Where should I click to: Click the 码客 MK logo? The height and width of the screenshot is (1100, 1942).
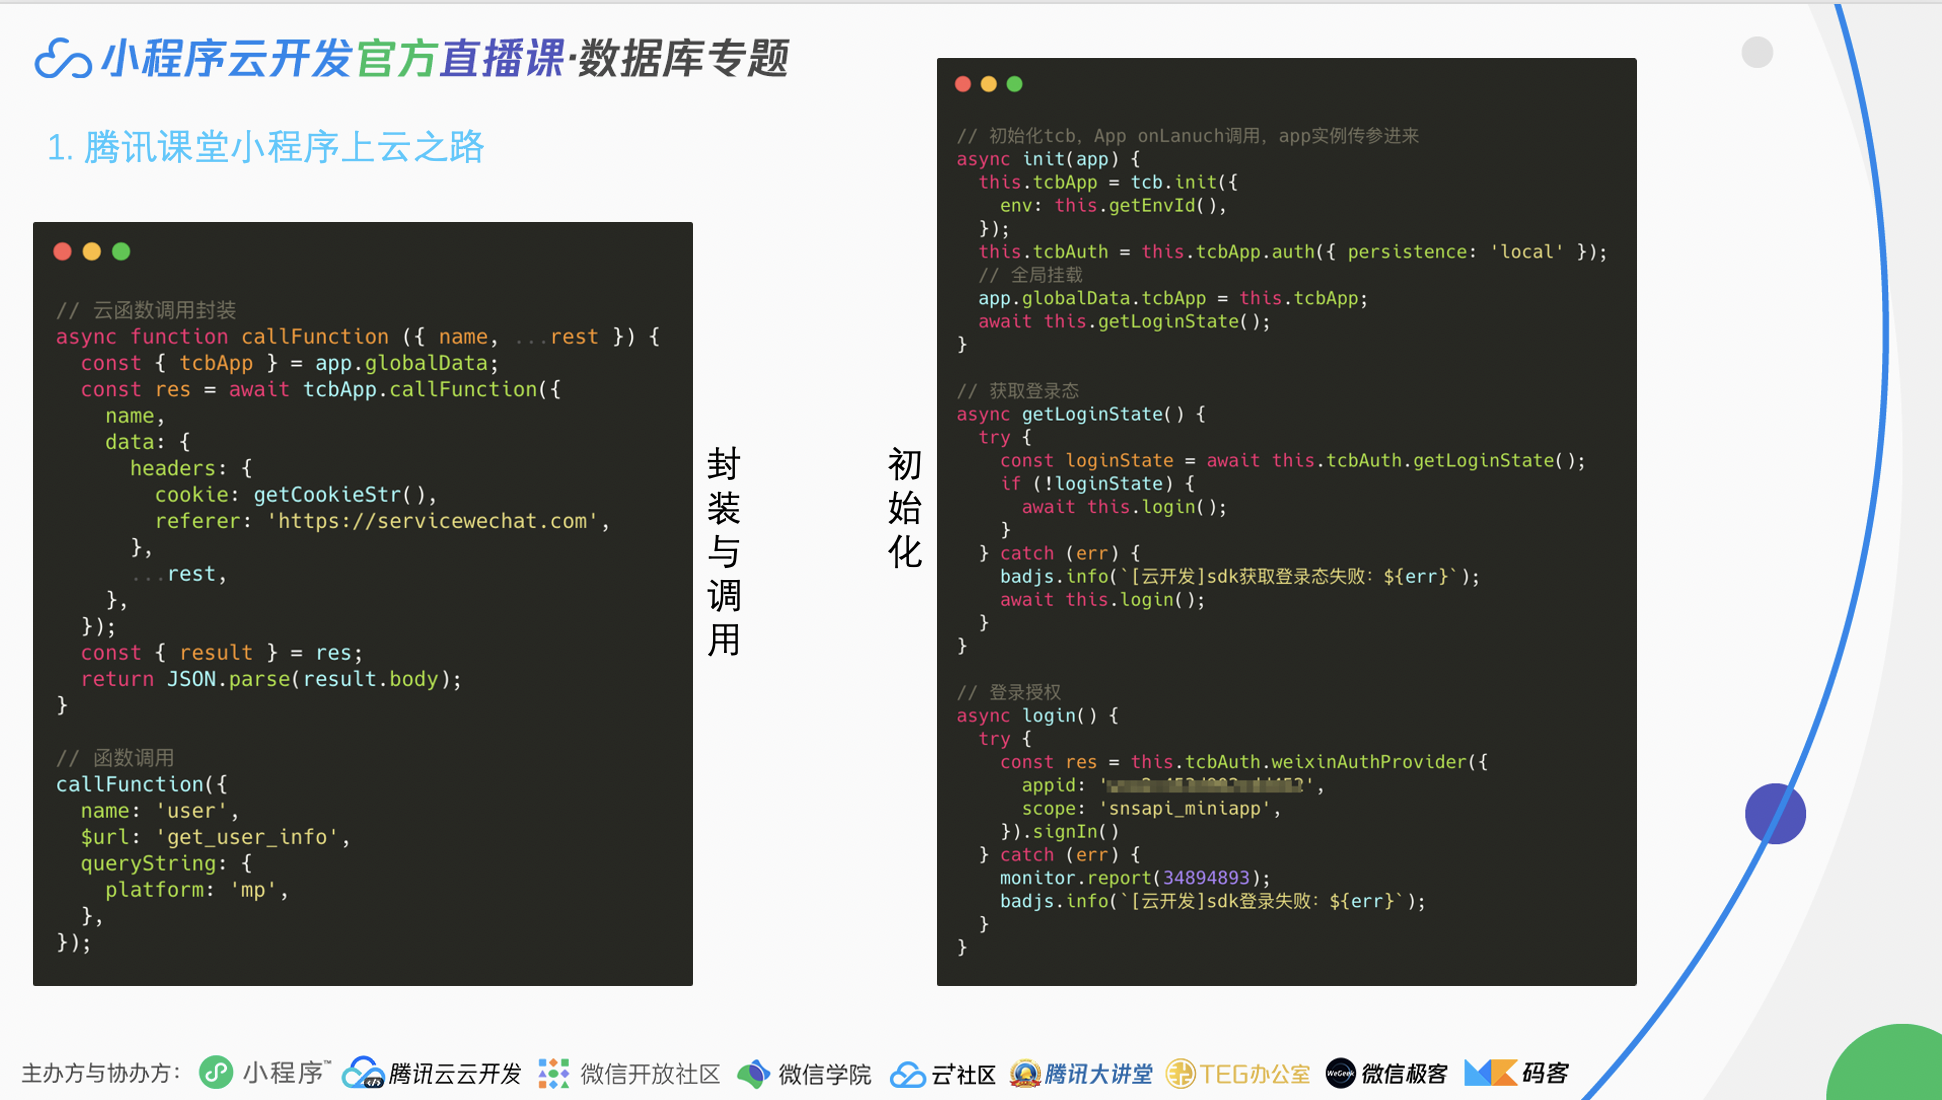click(x=1490, y=1072)
